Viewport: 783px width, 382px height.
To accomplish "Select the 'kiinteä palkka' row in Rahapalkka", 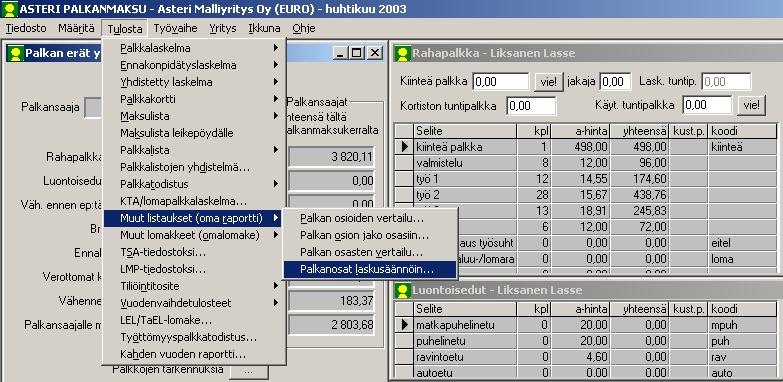I will click(586, 147).
